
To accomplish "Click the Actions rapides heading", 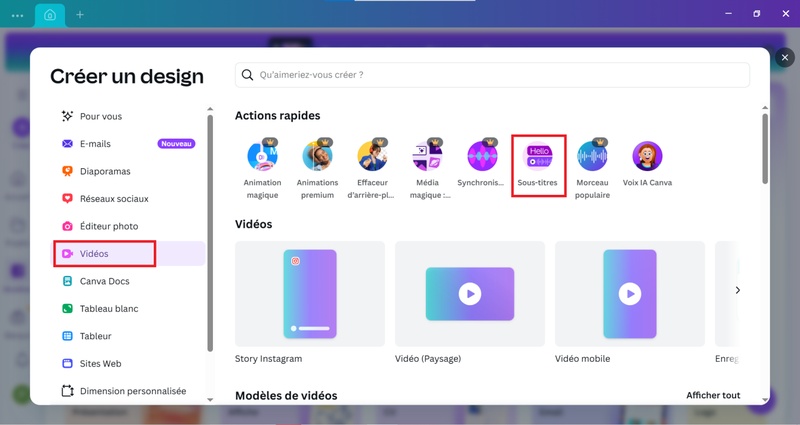I will [x=278, y=116].
